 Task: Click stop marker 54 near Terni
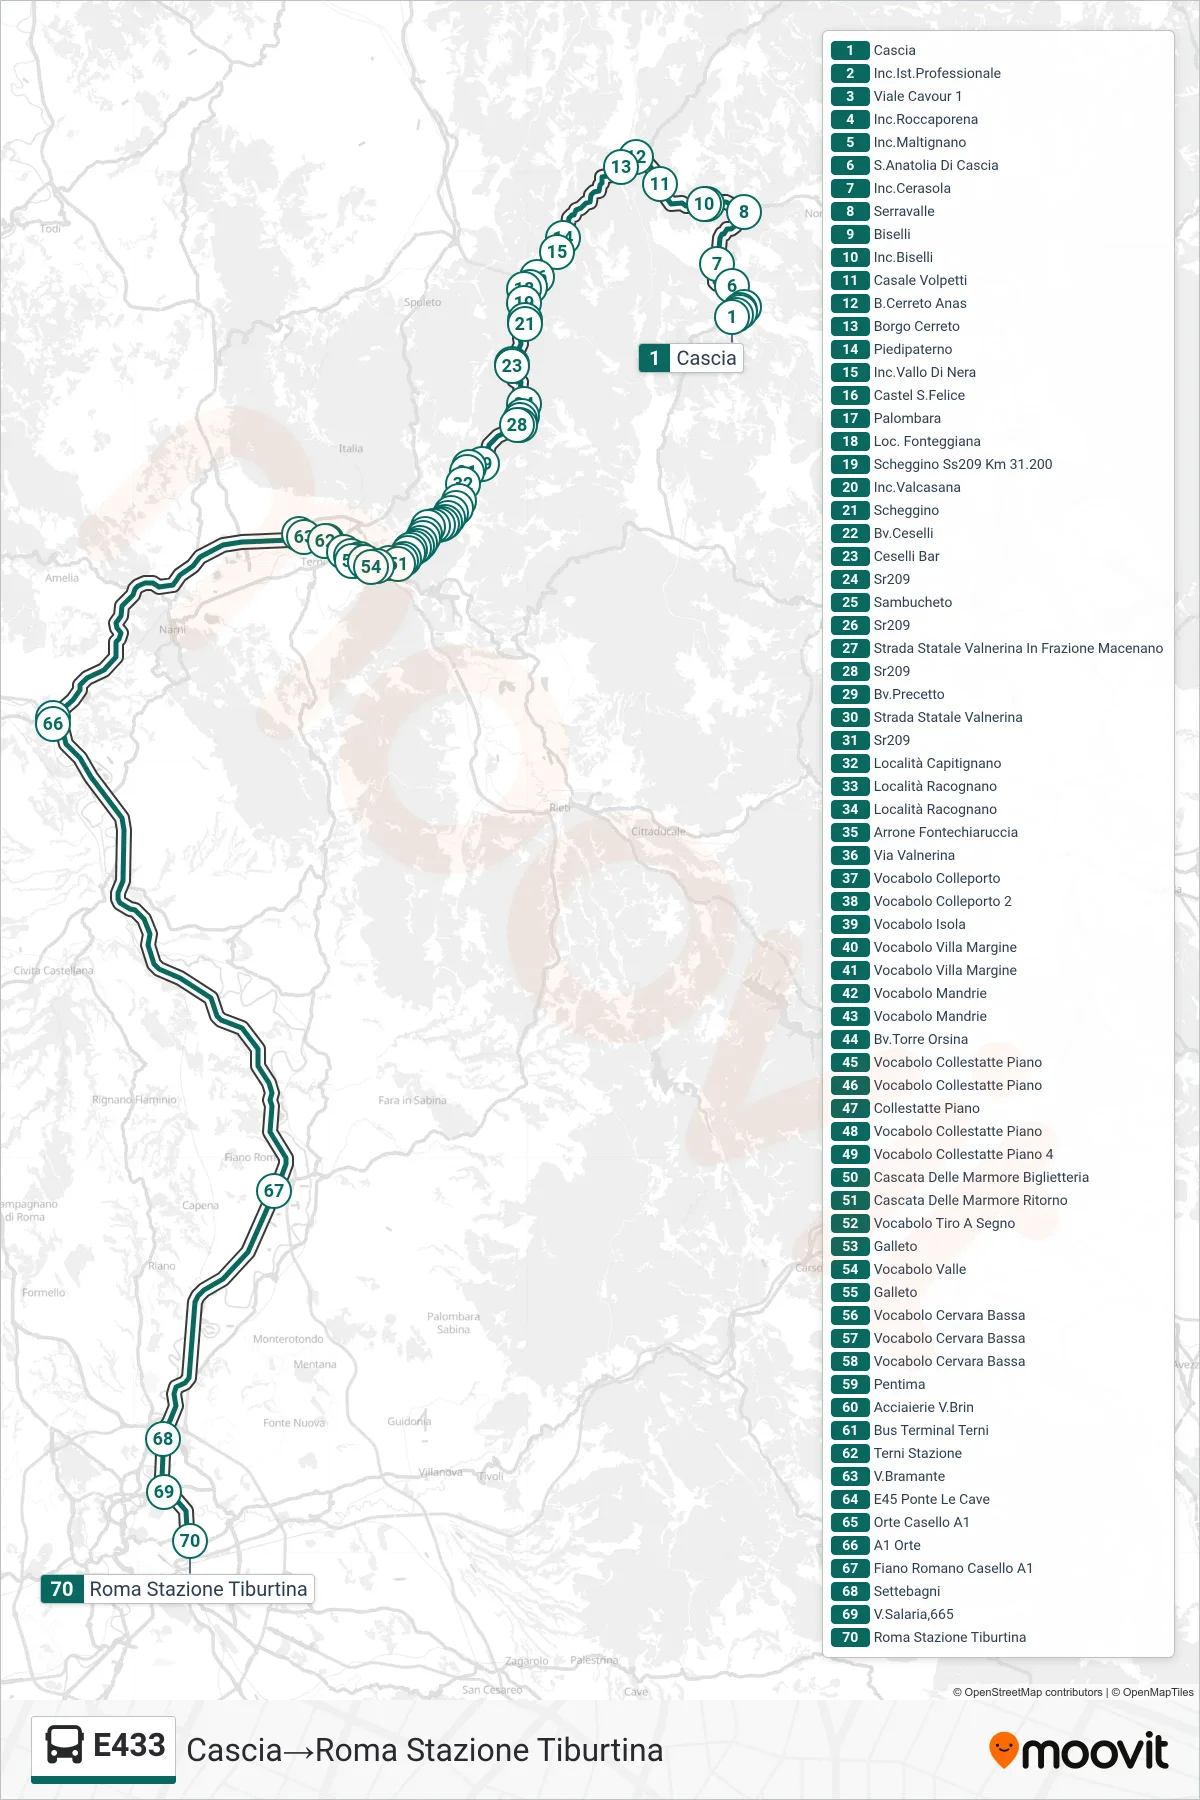[x=371, y=566]
